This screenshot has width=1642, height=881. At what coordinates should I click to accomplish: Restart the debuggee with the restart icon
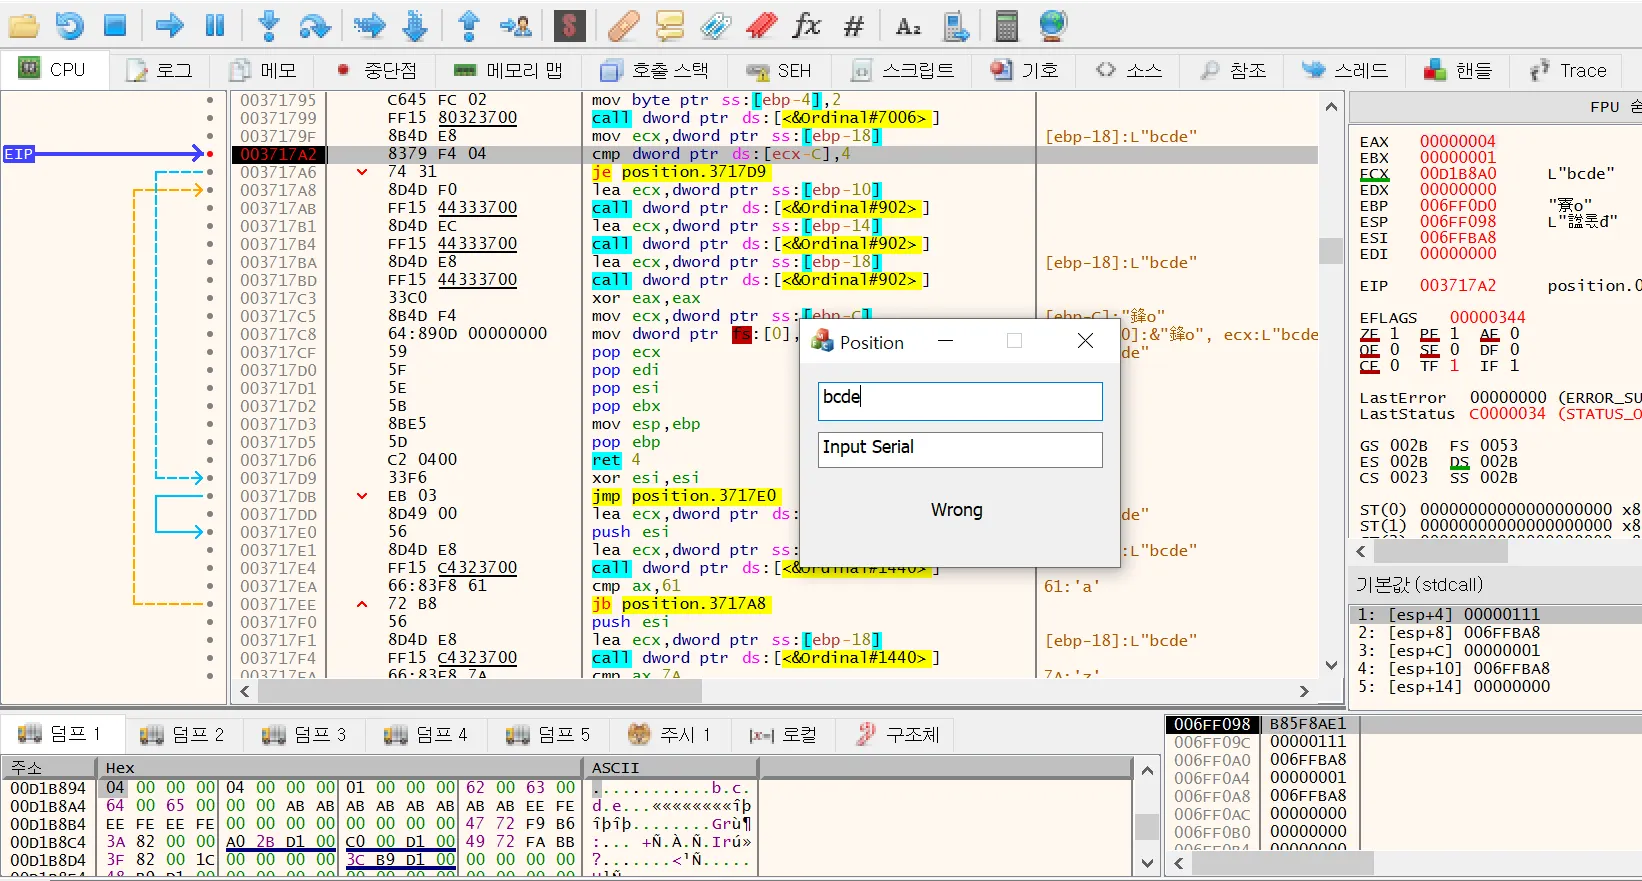[70, 26]
